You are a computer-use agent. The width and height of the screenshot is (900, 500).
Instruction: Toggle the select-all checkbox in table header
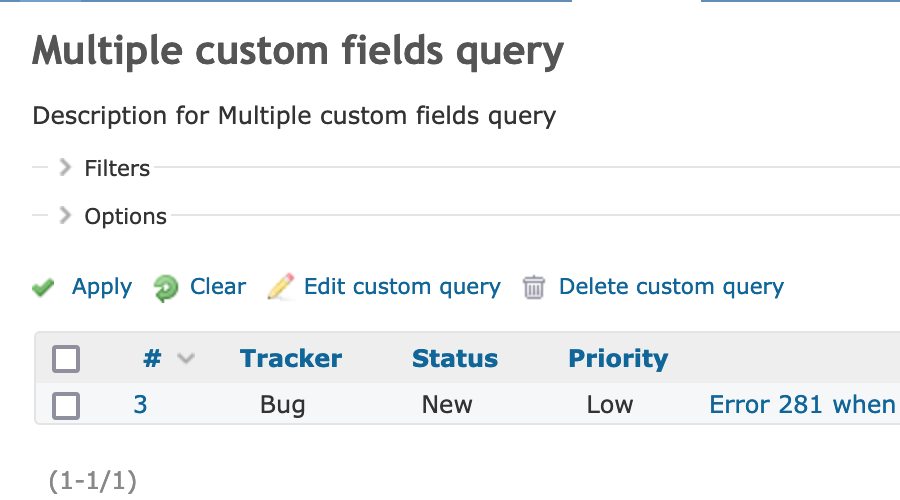(66, 359)
